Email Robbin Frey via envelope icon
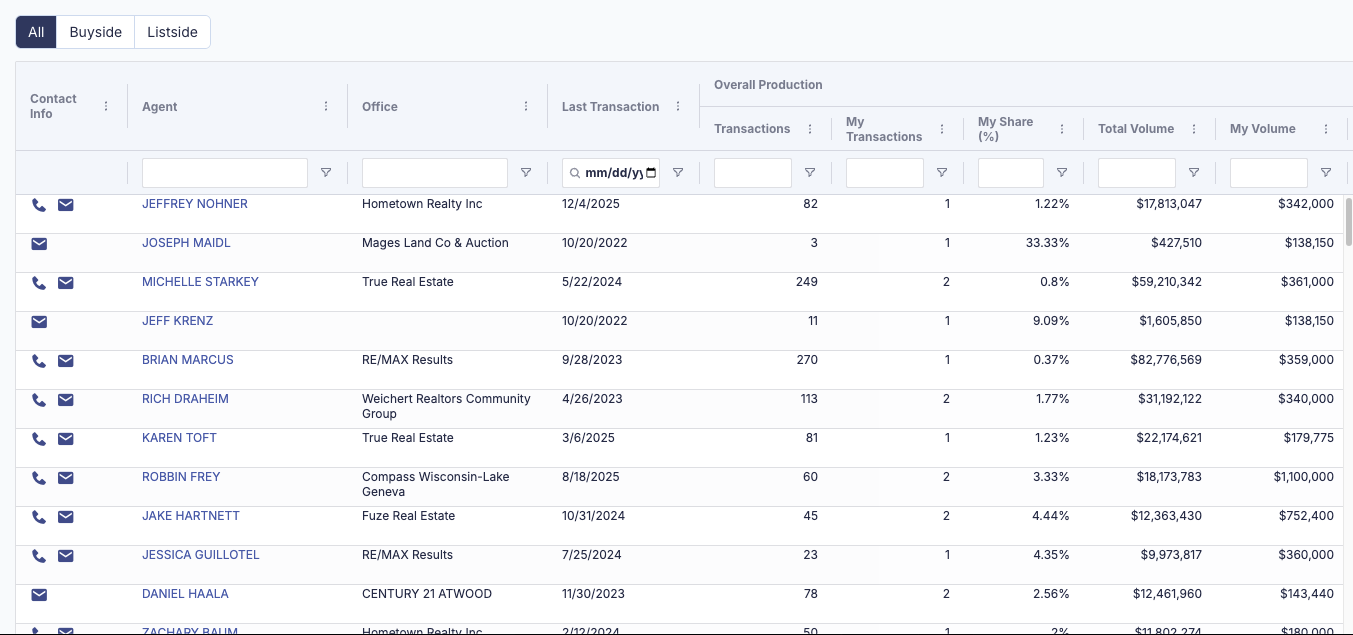The height and width of the screenshot is (635, 1353). point(65,478)
